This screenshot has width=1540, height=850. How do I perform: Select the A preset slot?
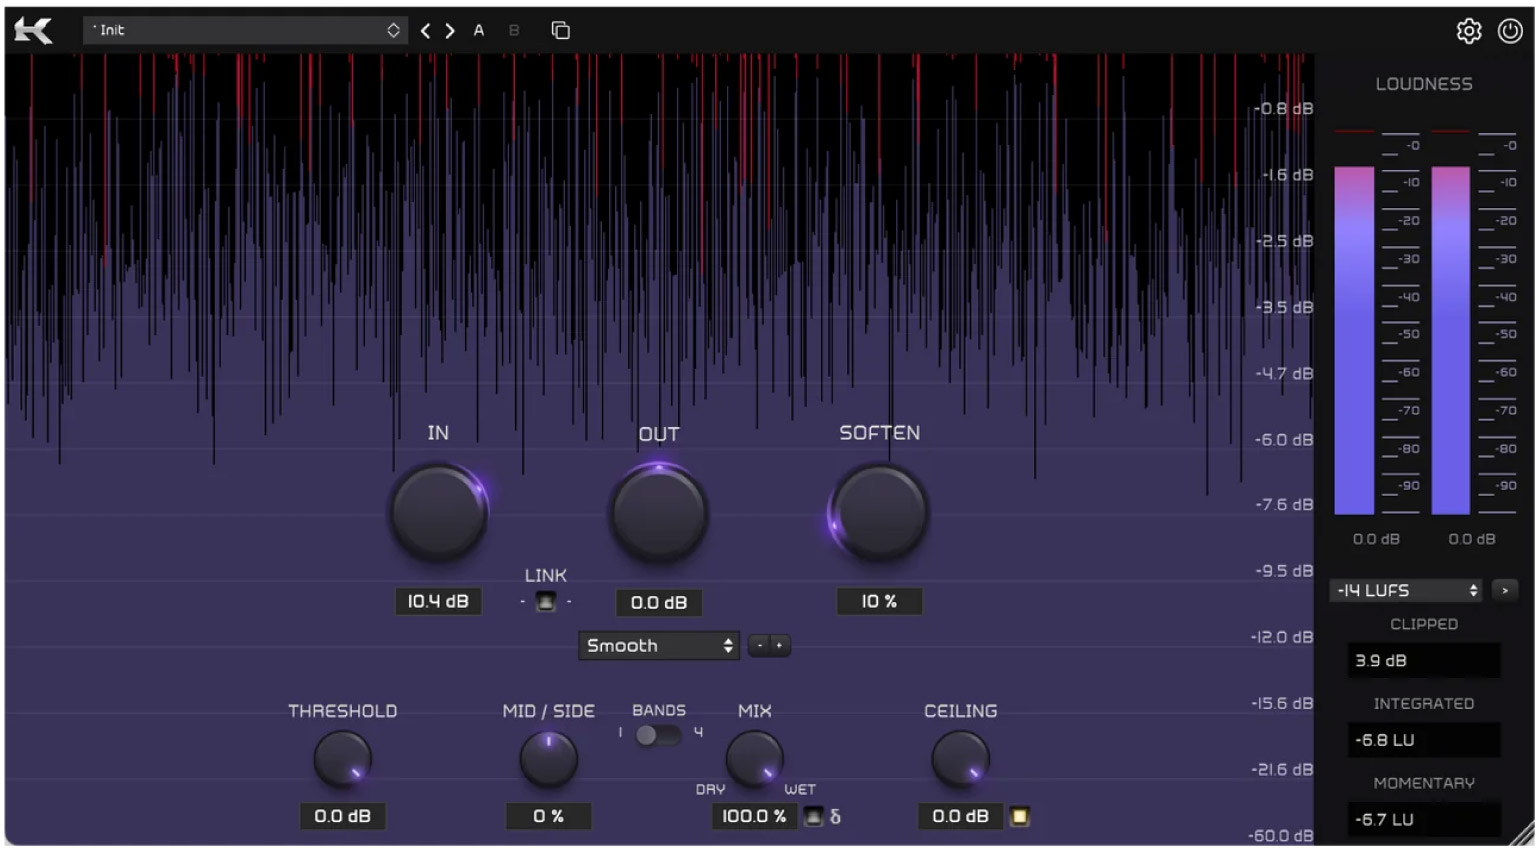pos(479,30)
